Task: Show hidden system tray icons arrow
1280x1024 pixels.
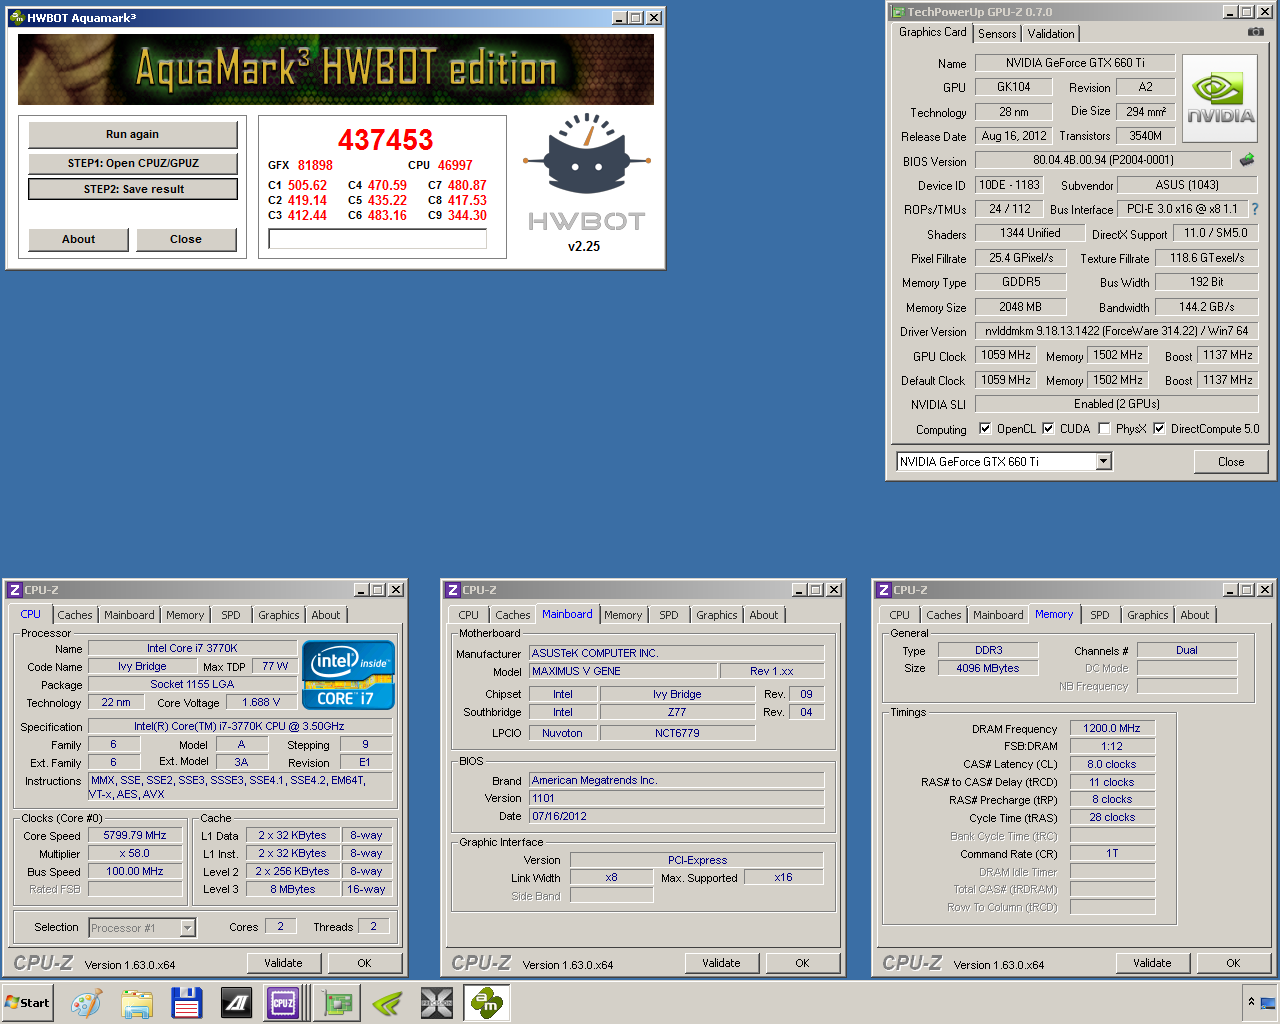Action: [1250, 1002]
